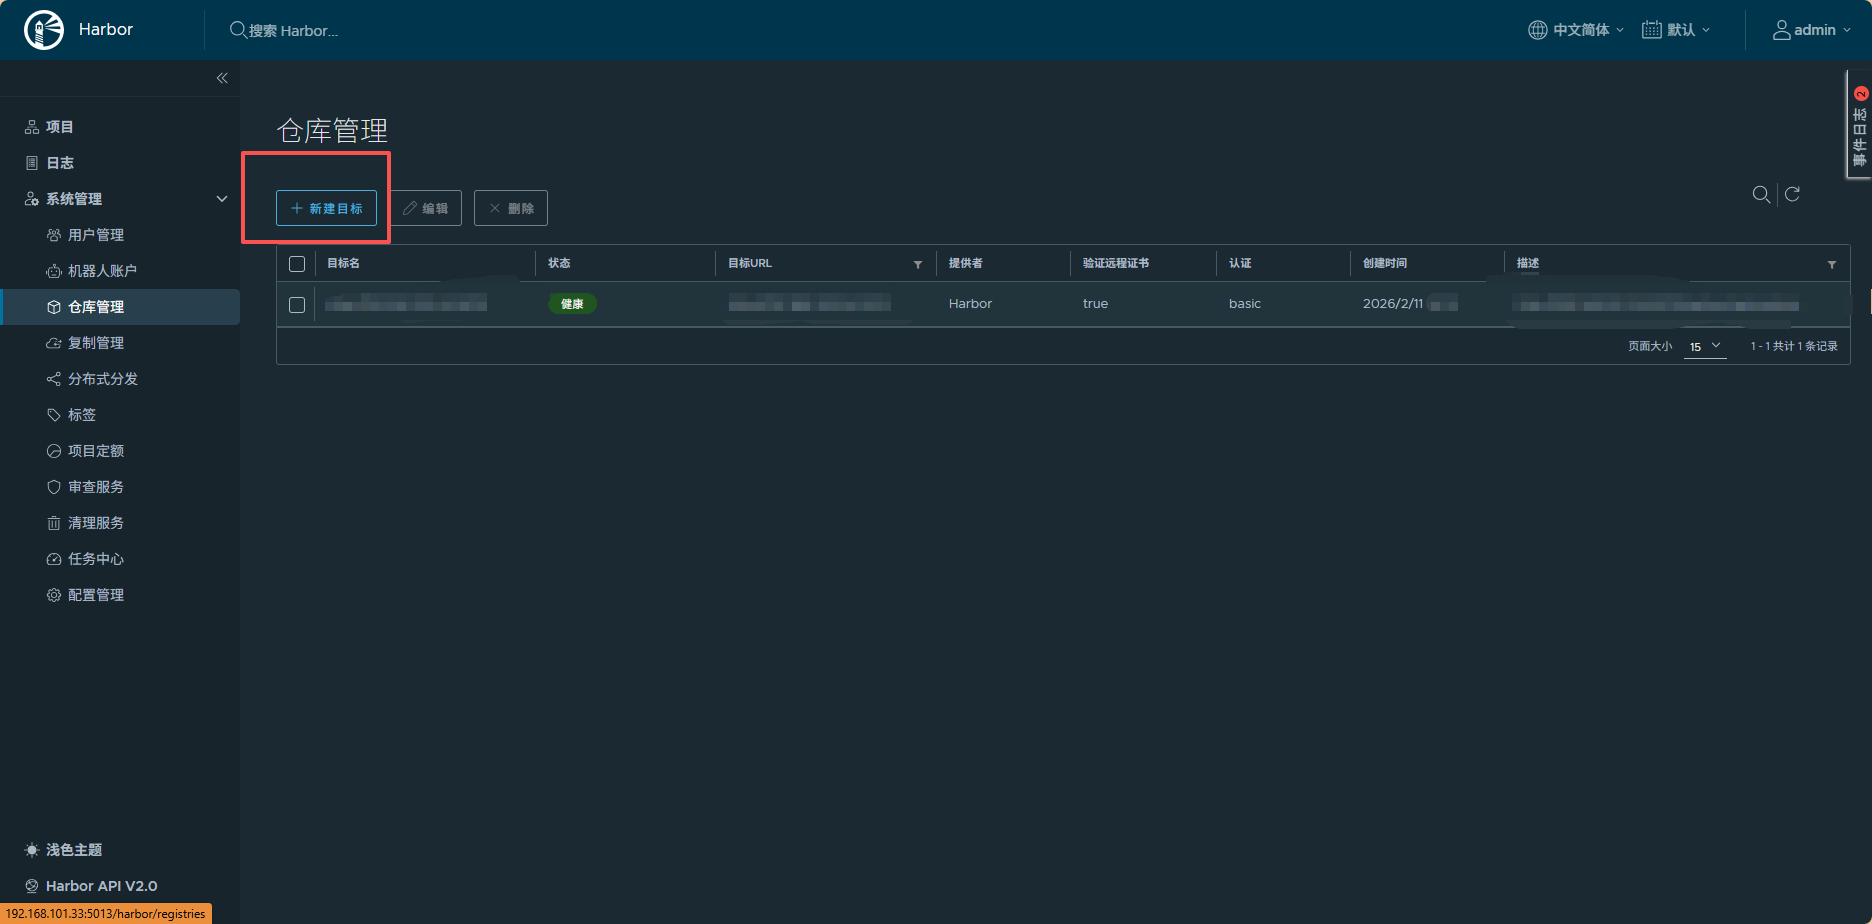Click the 新建目标 button
The image size is (1872, 924).
point(326,208)
